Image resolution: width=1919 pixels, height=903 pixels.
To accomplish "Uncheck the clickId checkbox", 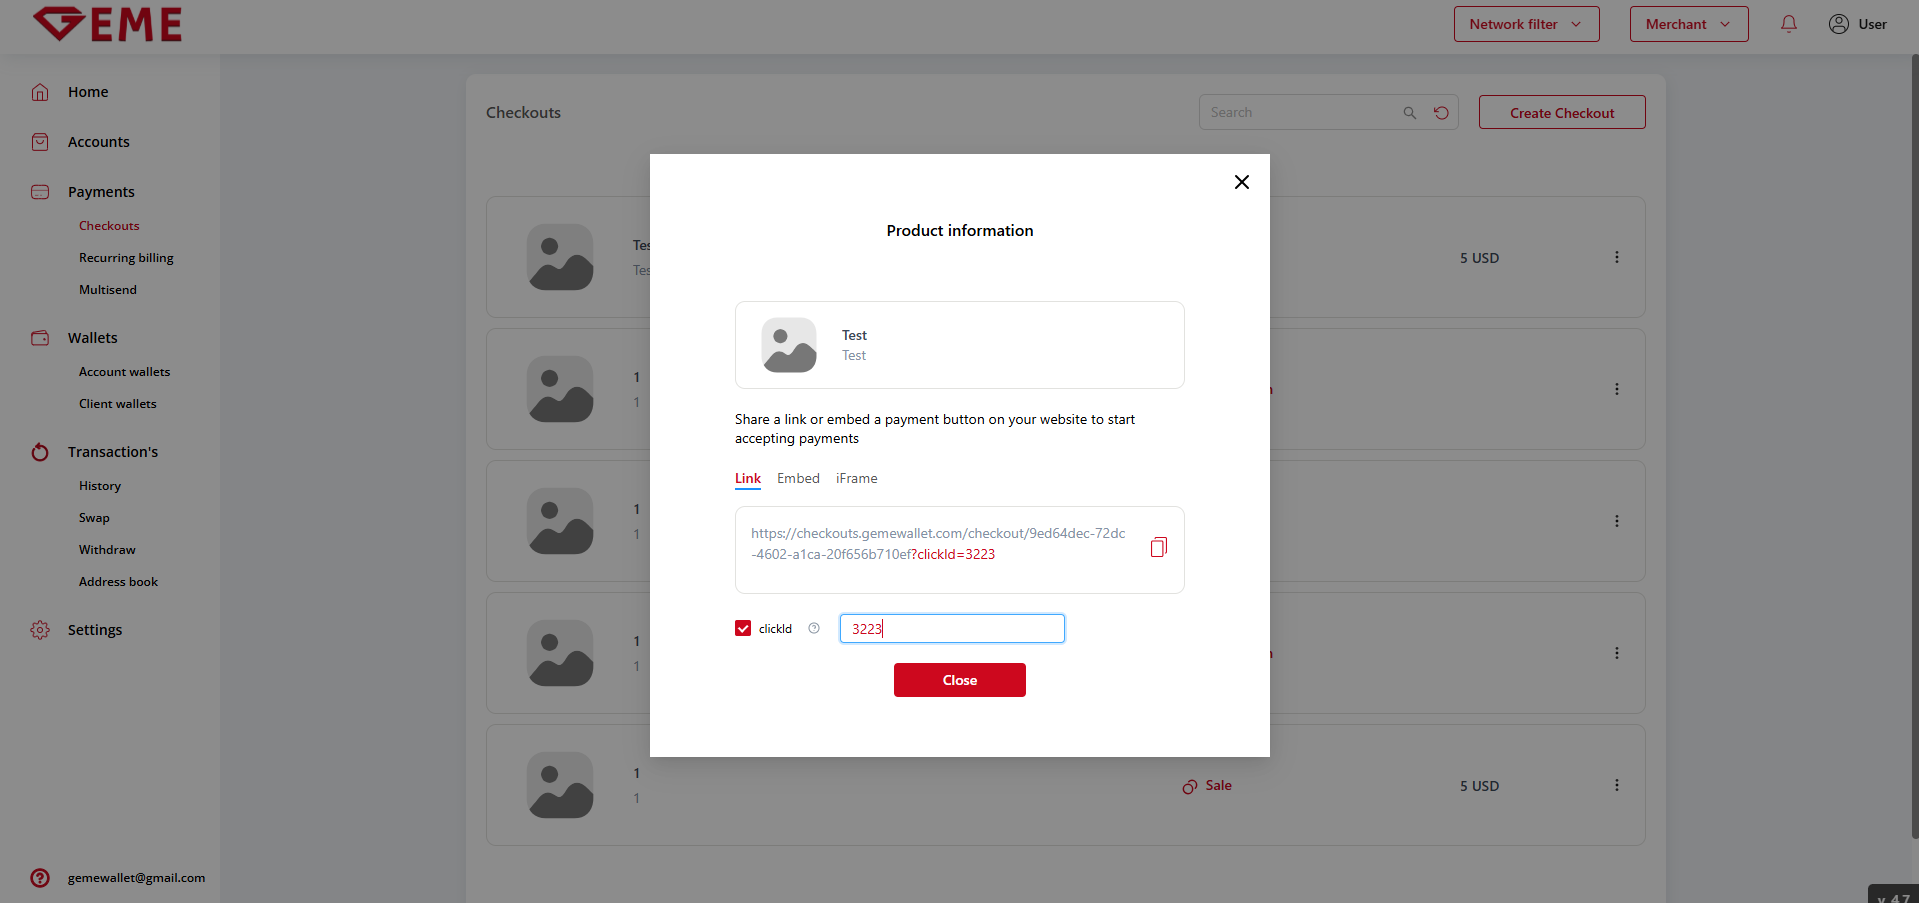I will pyautogui.click(x=743, y=628).
